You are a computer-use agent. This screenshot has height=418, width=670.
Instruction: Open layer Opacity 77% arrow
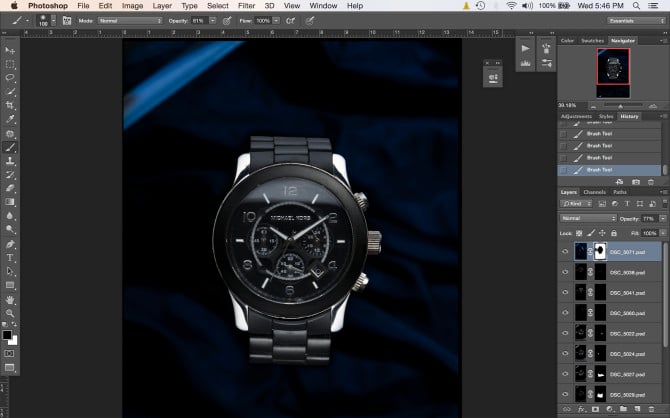click(x=663, y=218)
